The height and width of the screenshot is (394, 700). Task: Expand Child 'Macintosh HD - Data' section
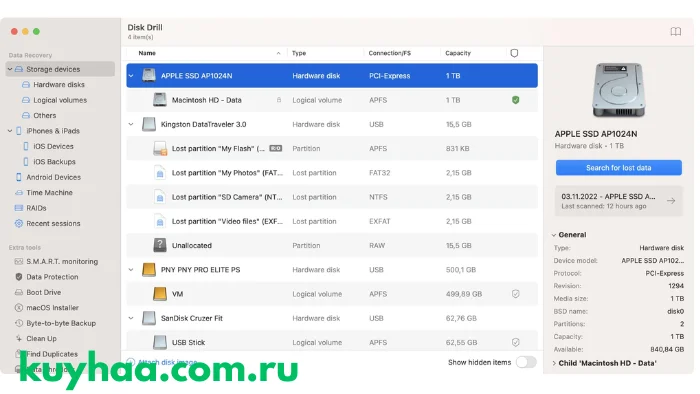tap(554, 363)
